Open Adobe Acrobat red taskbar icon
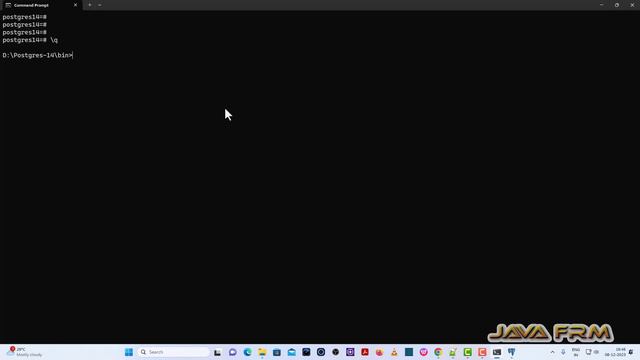The height and width of the screenshot is (360, 640). point(365,352)
